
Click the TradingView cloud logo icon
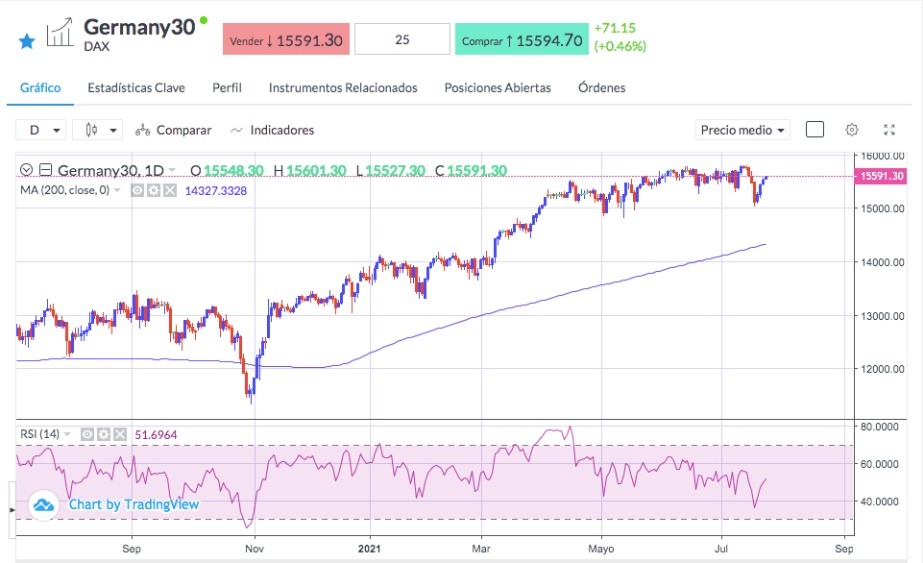pyautogui.click(x=44, y=505)
